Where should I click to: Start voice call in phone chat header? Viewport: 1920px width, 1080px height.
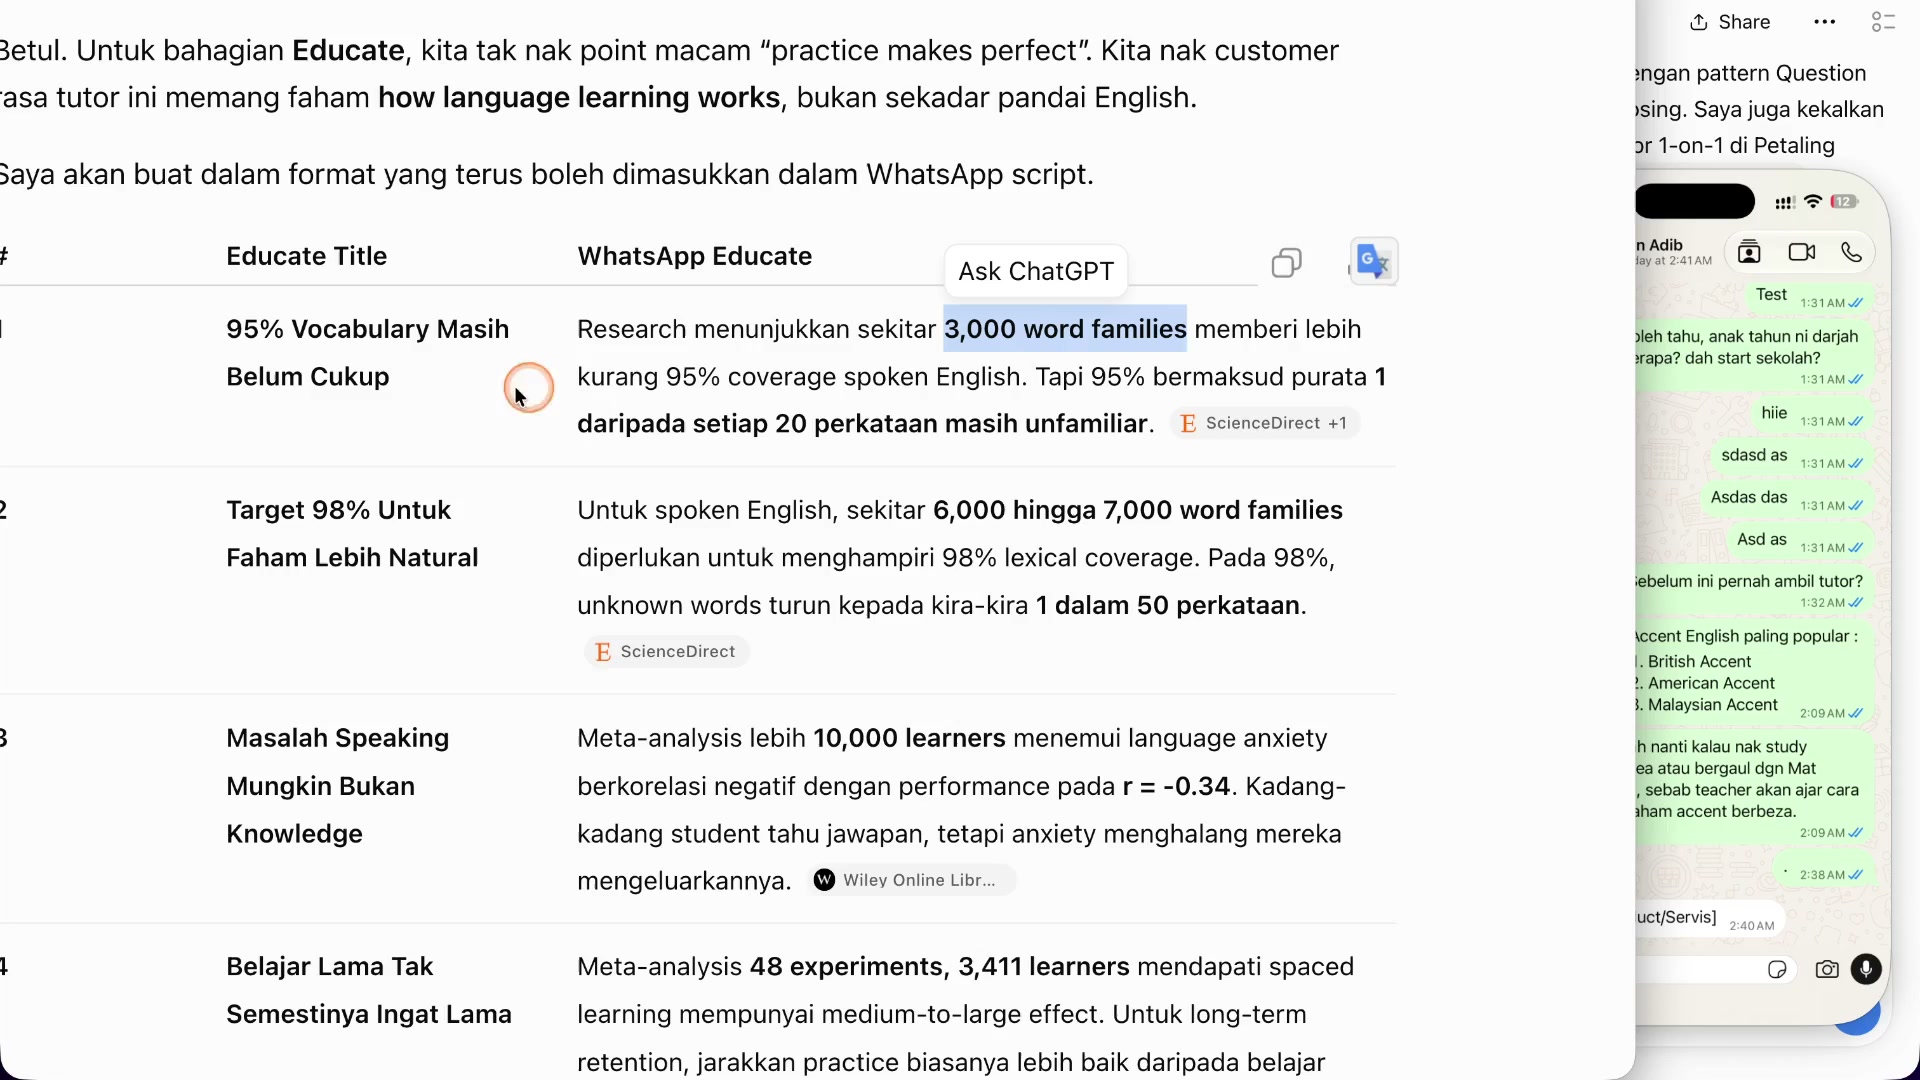click(1851, 252)
